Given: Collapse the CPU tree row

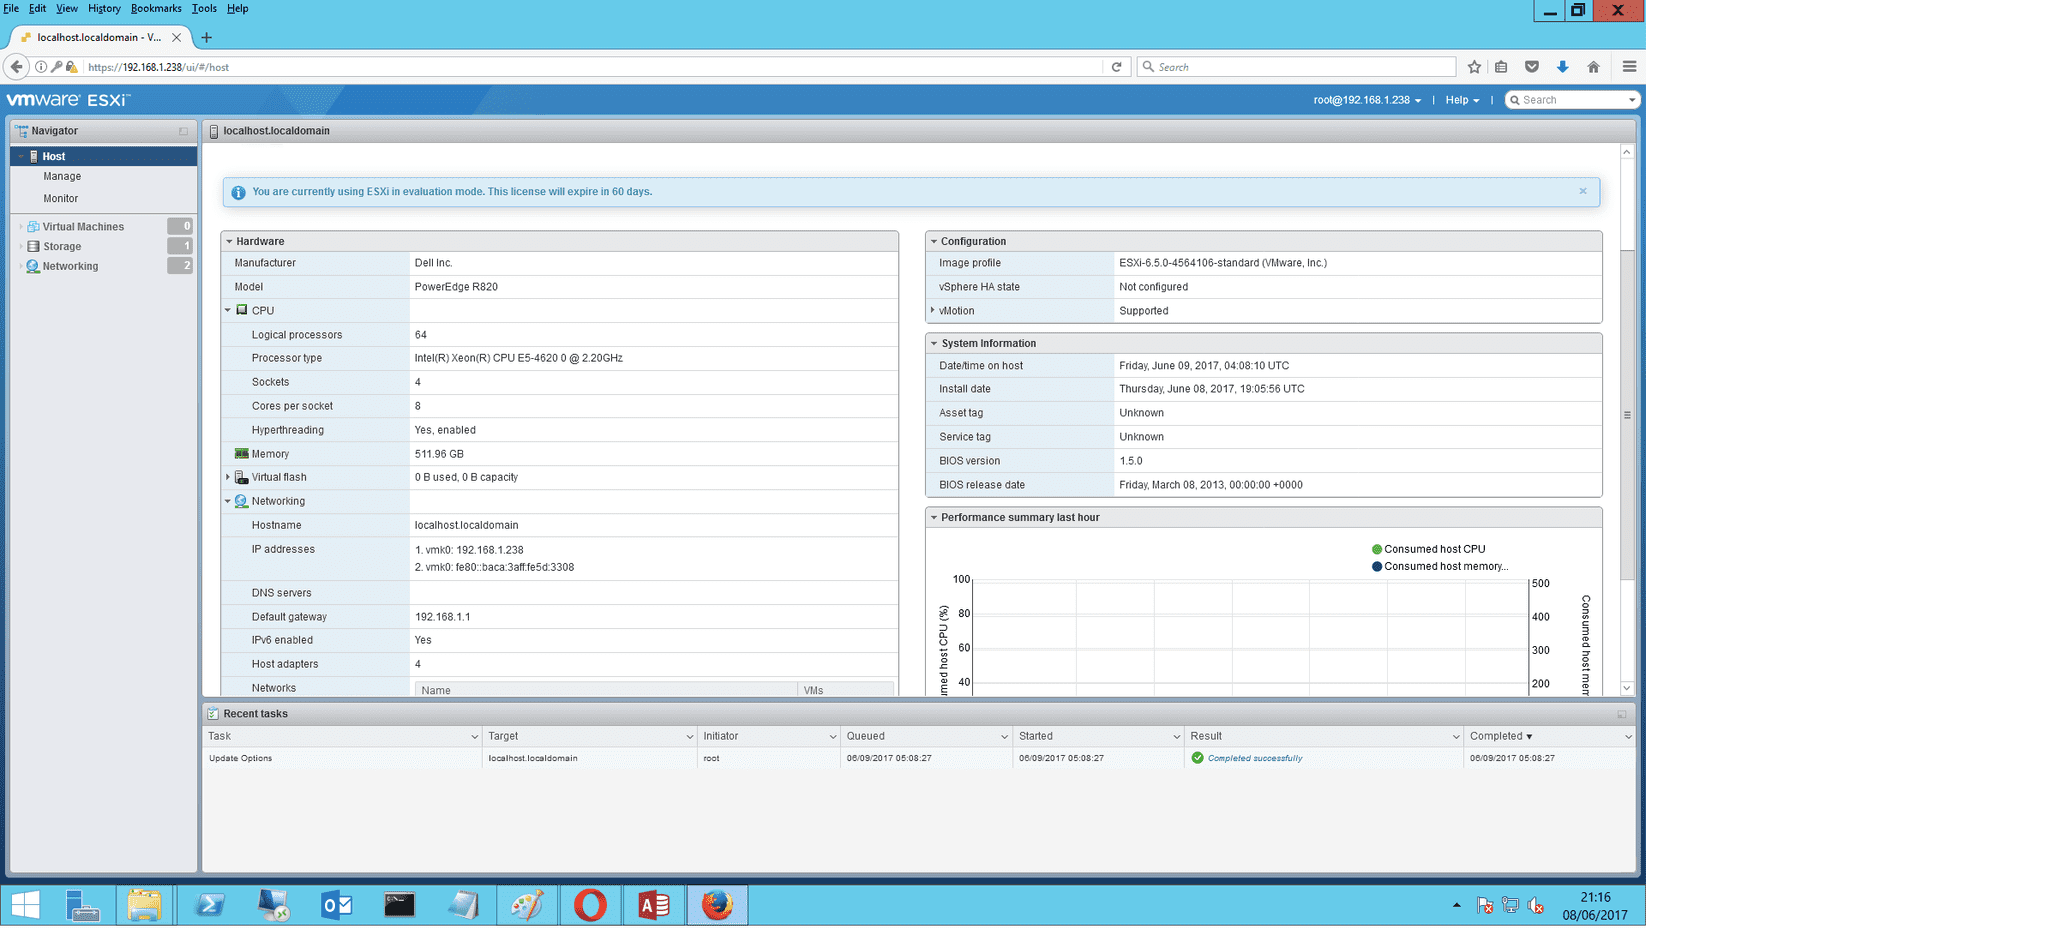Looking at the screenshot, I should click(x=228, y=311).
